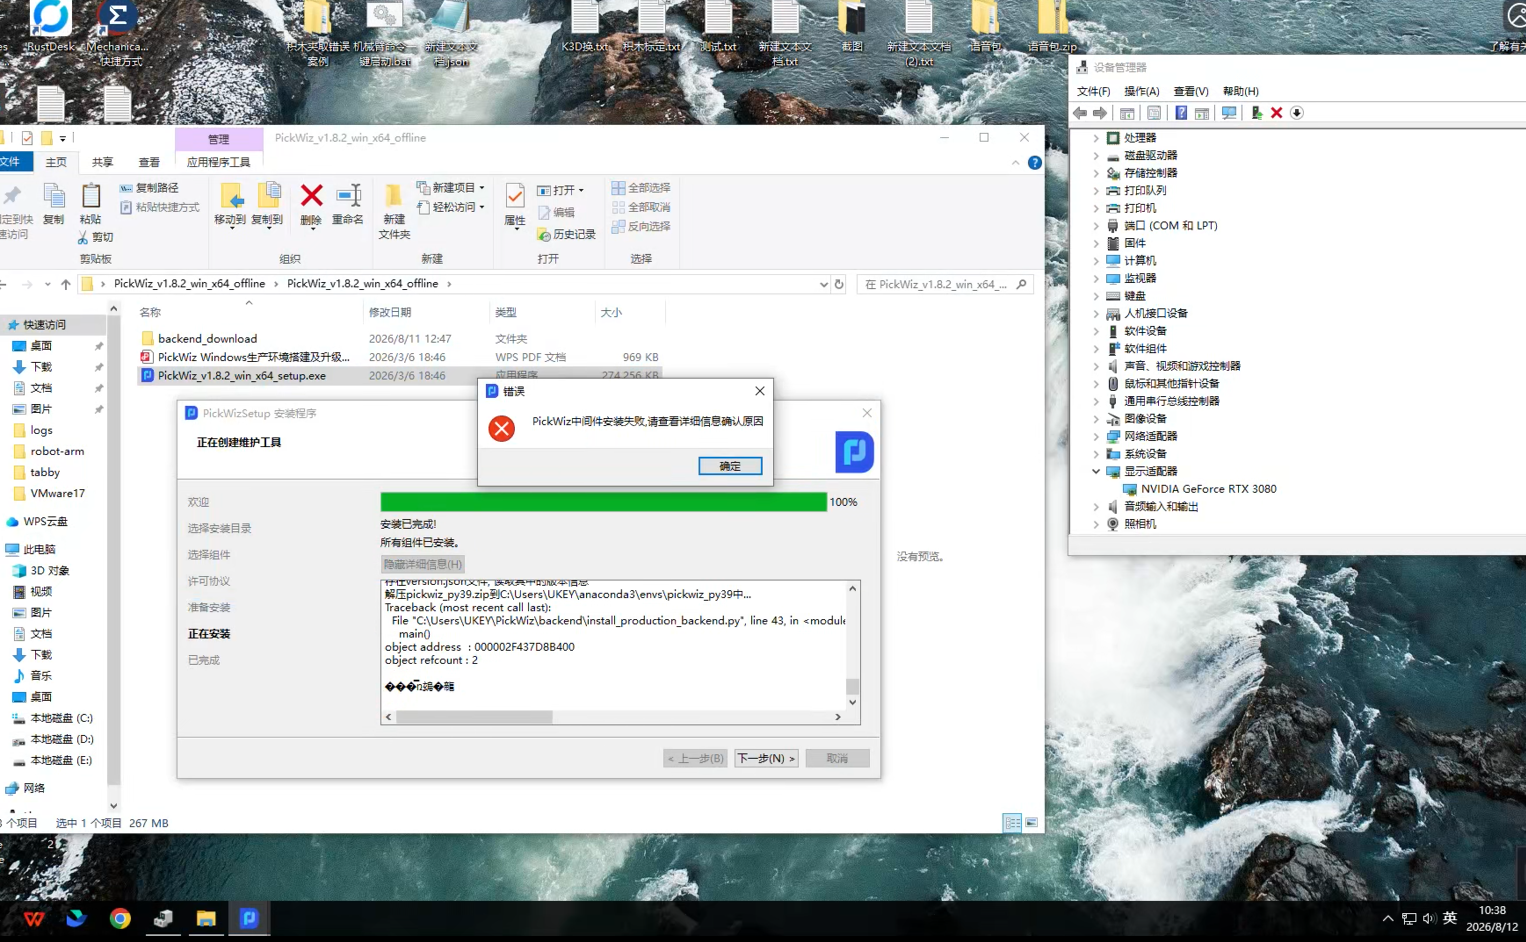The width and height of the screenshot is (1526, 942).
Task: Click Device Manager scan hardware monitor icon
Action: coord(1229,113)
